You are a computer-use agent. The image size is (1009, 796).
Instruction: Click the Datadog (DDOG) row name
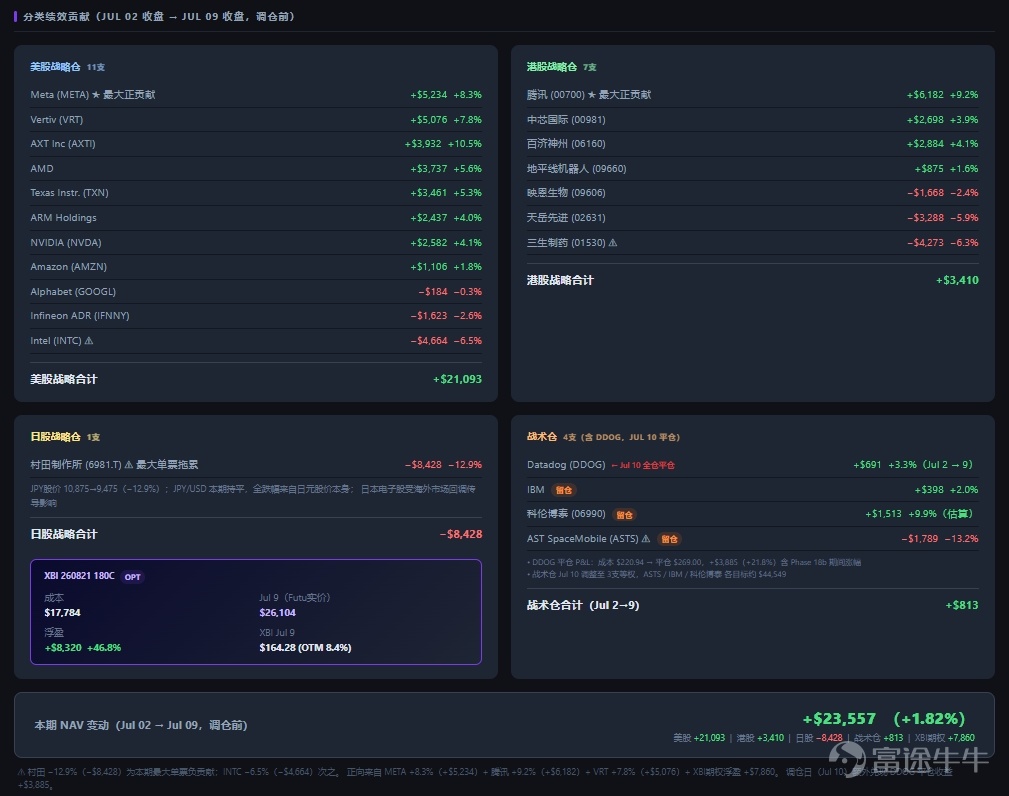click(x=566, y=465)
